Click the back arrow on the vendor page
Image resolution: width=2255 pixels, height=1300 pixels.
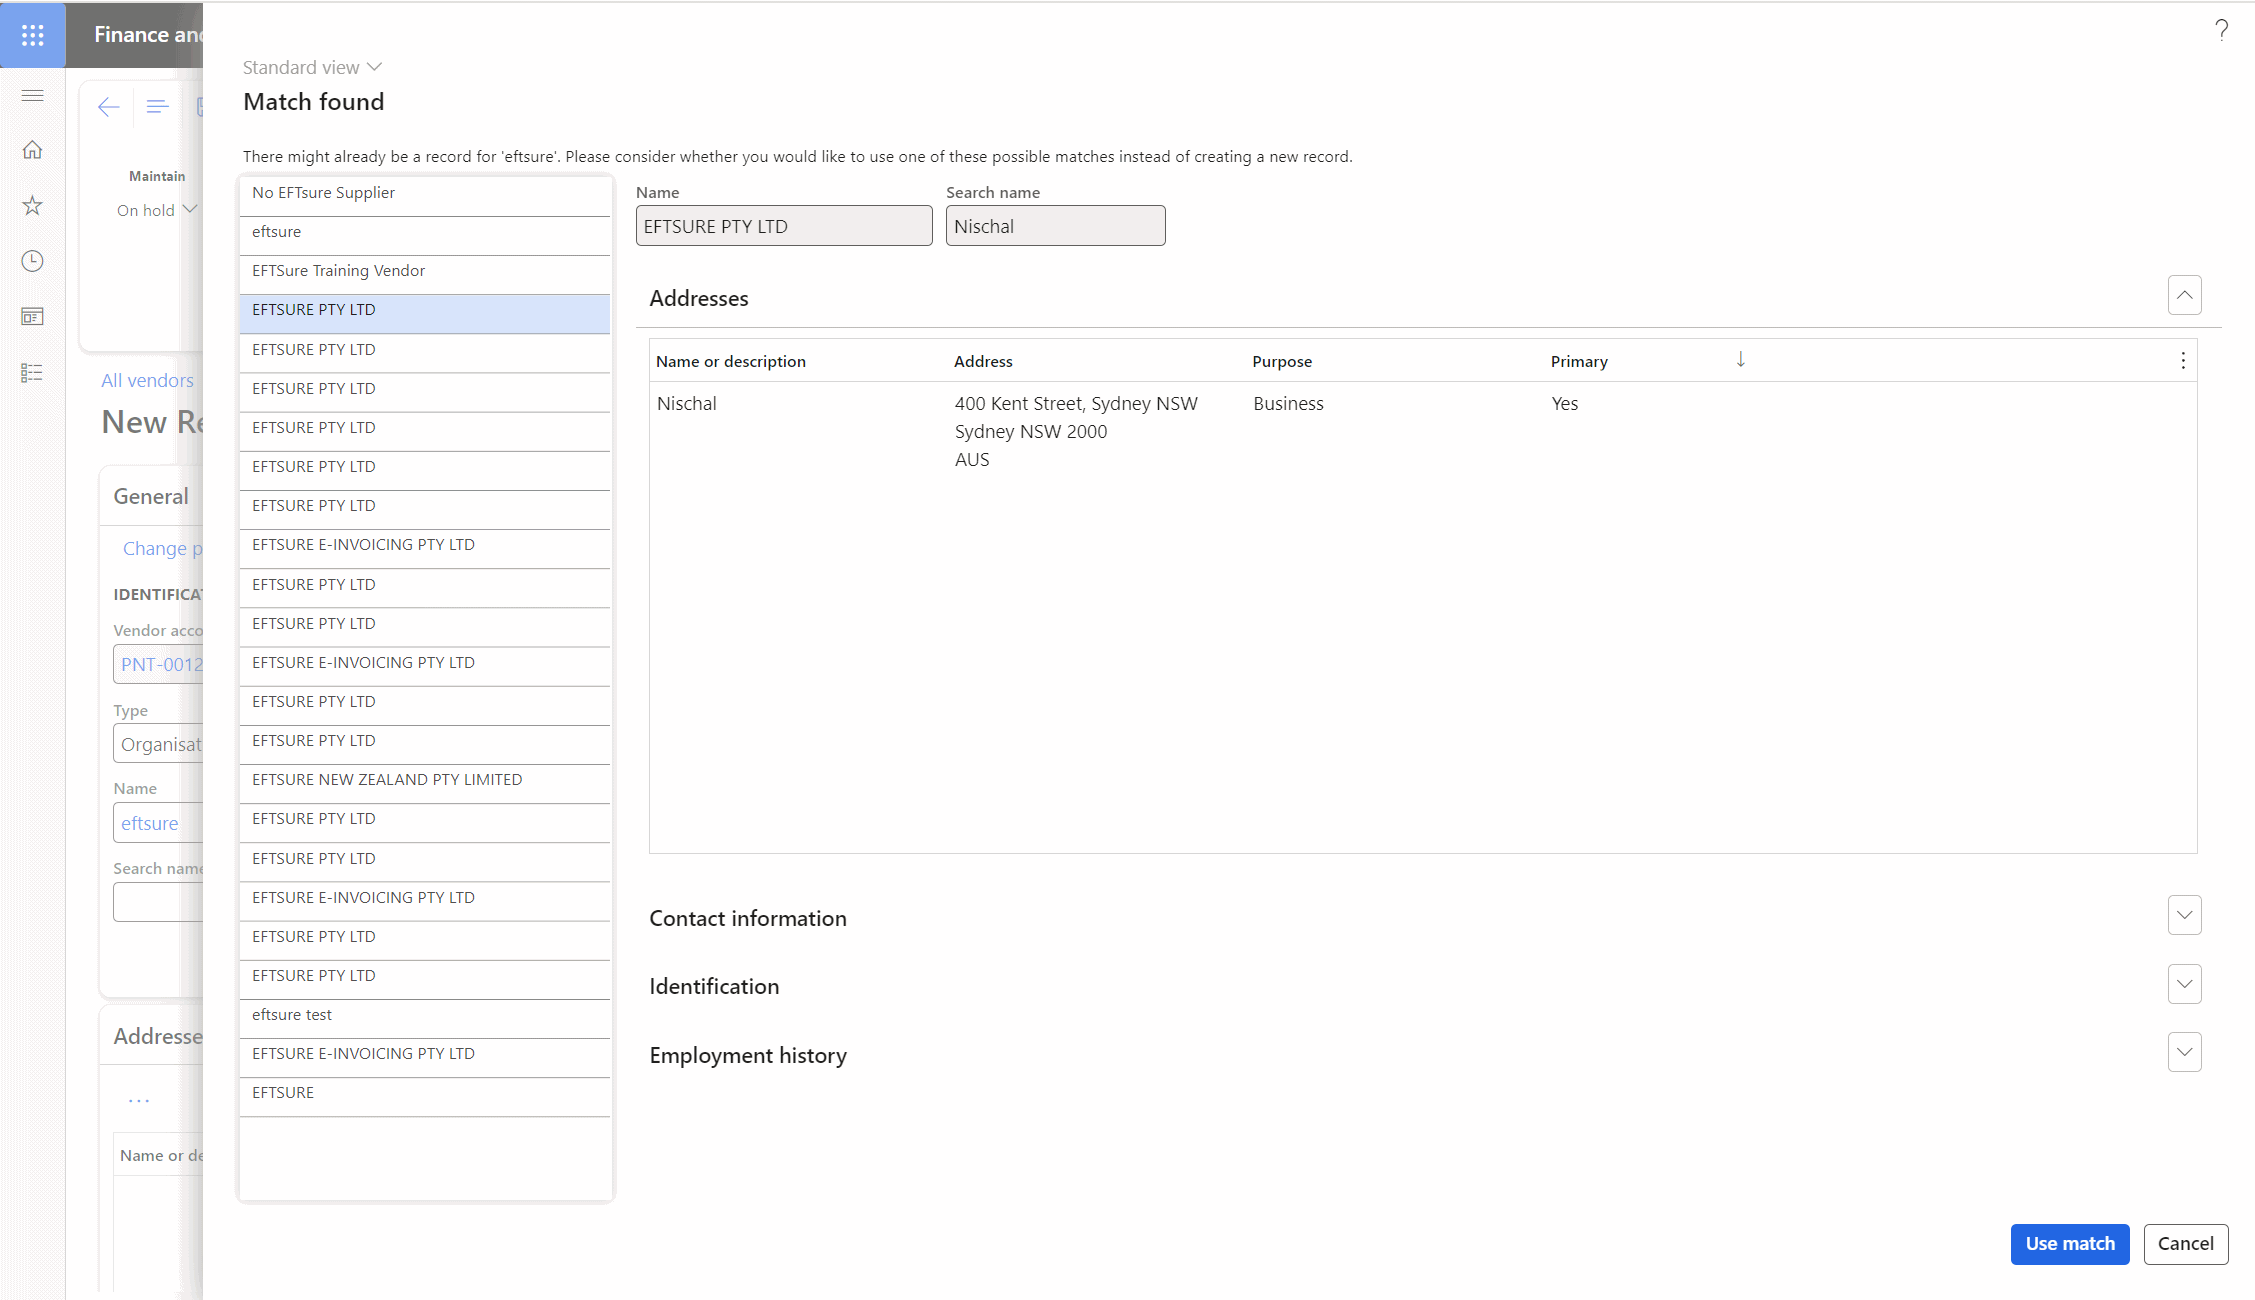(x=109, y=107)
